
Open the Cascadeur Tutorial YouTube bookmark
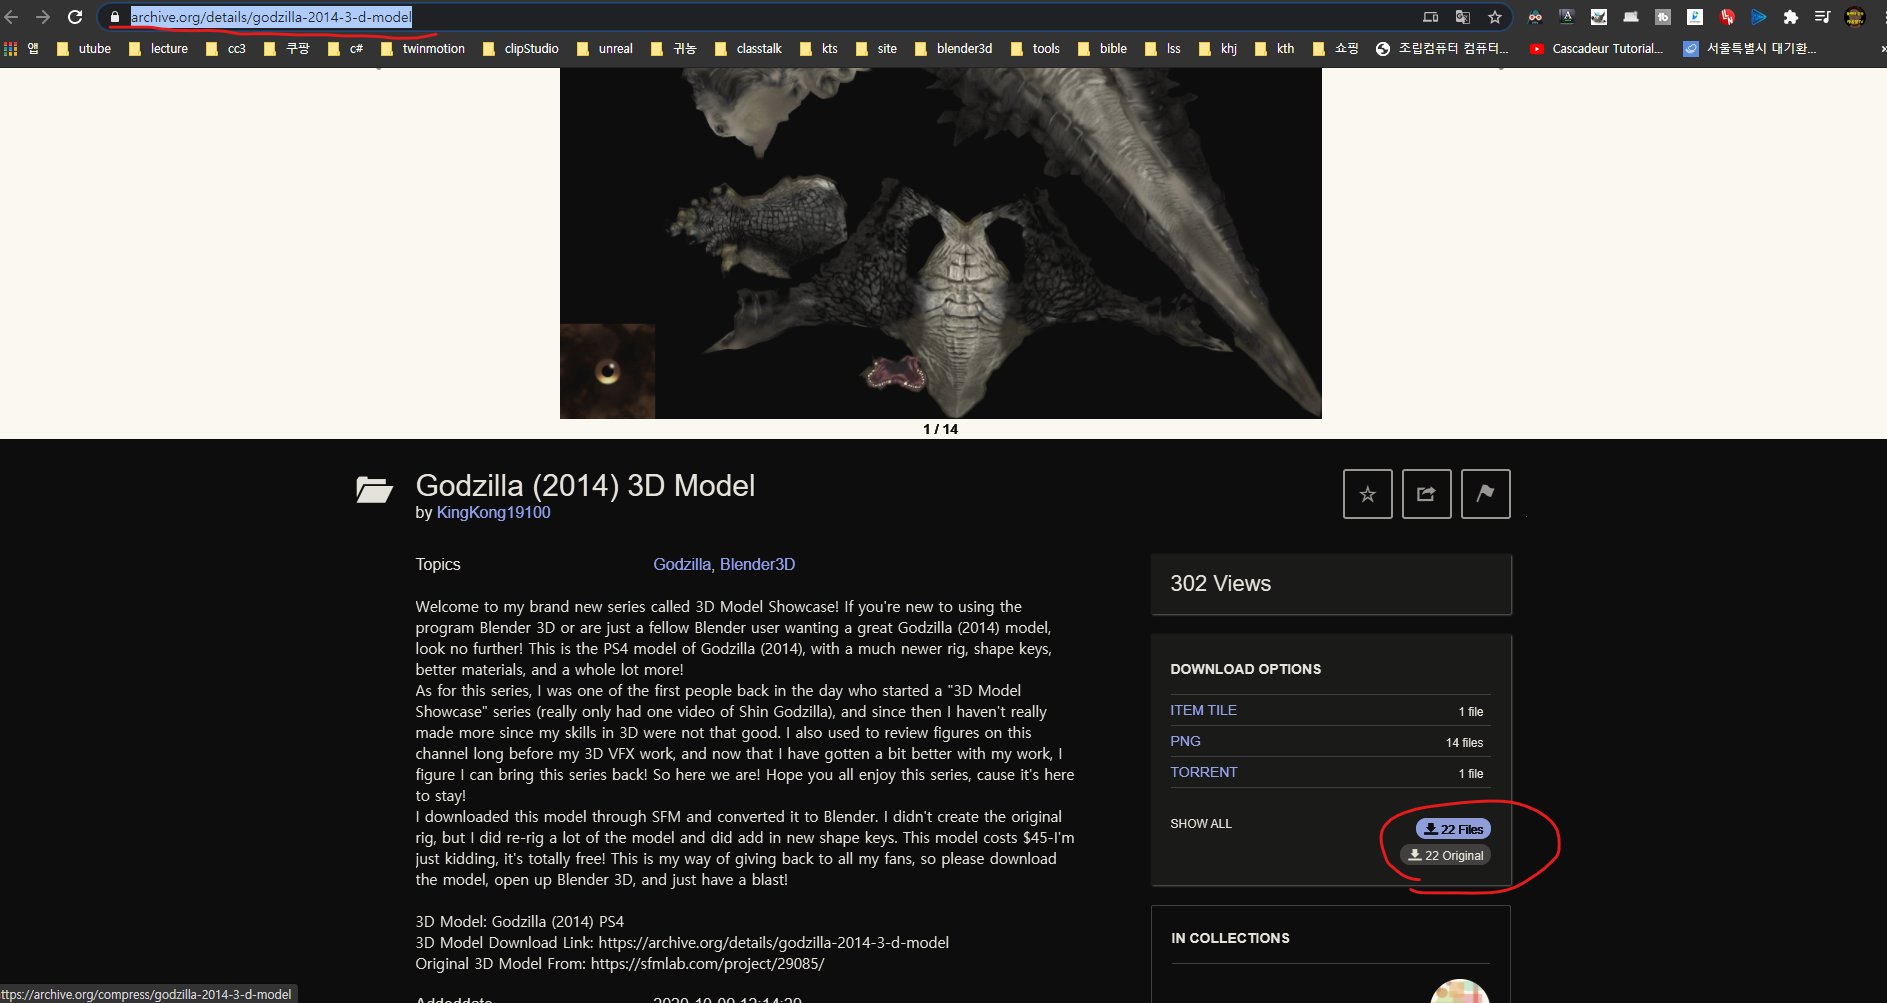pos(1596,48)
